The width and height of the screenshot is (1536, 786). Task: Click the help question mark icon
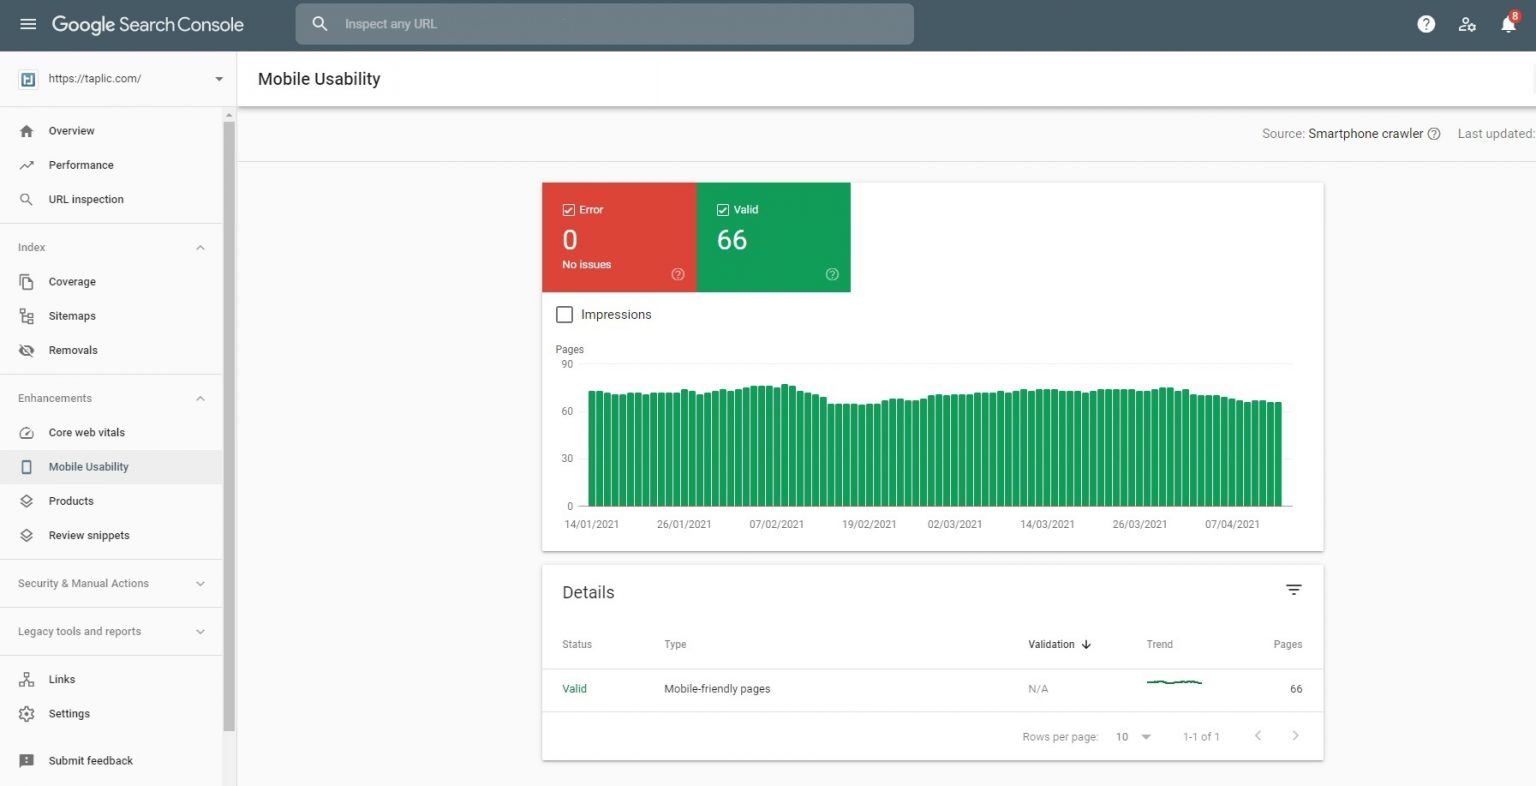click(1425, 23)
